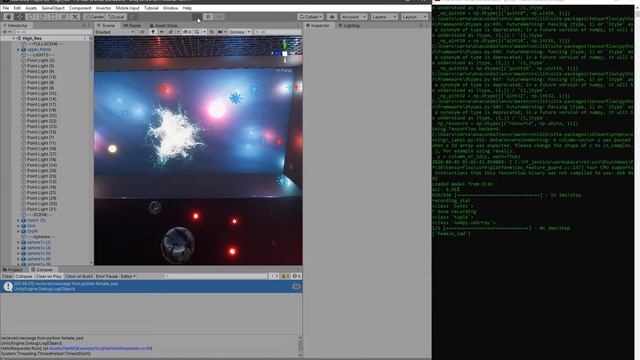Click Clear in the Console
640x360 pixels.
click(7, 276)
